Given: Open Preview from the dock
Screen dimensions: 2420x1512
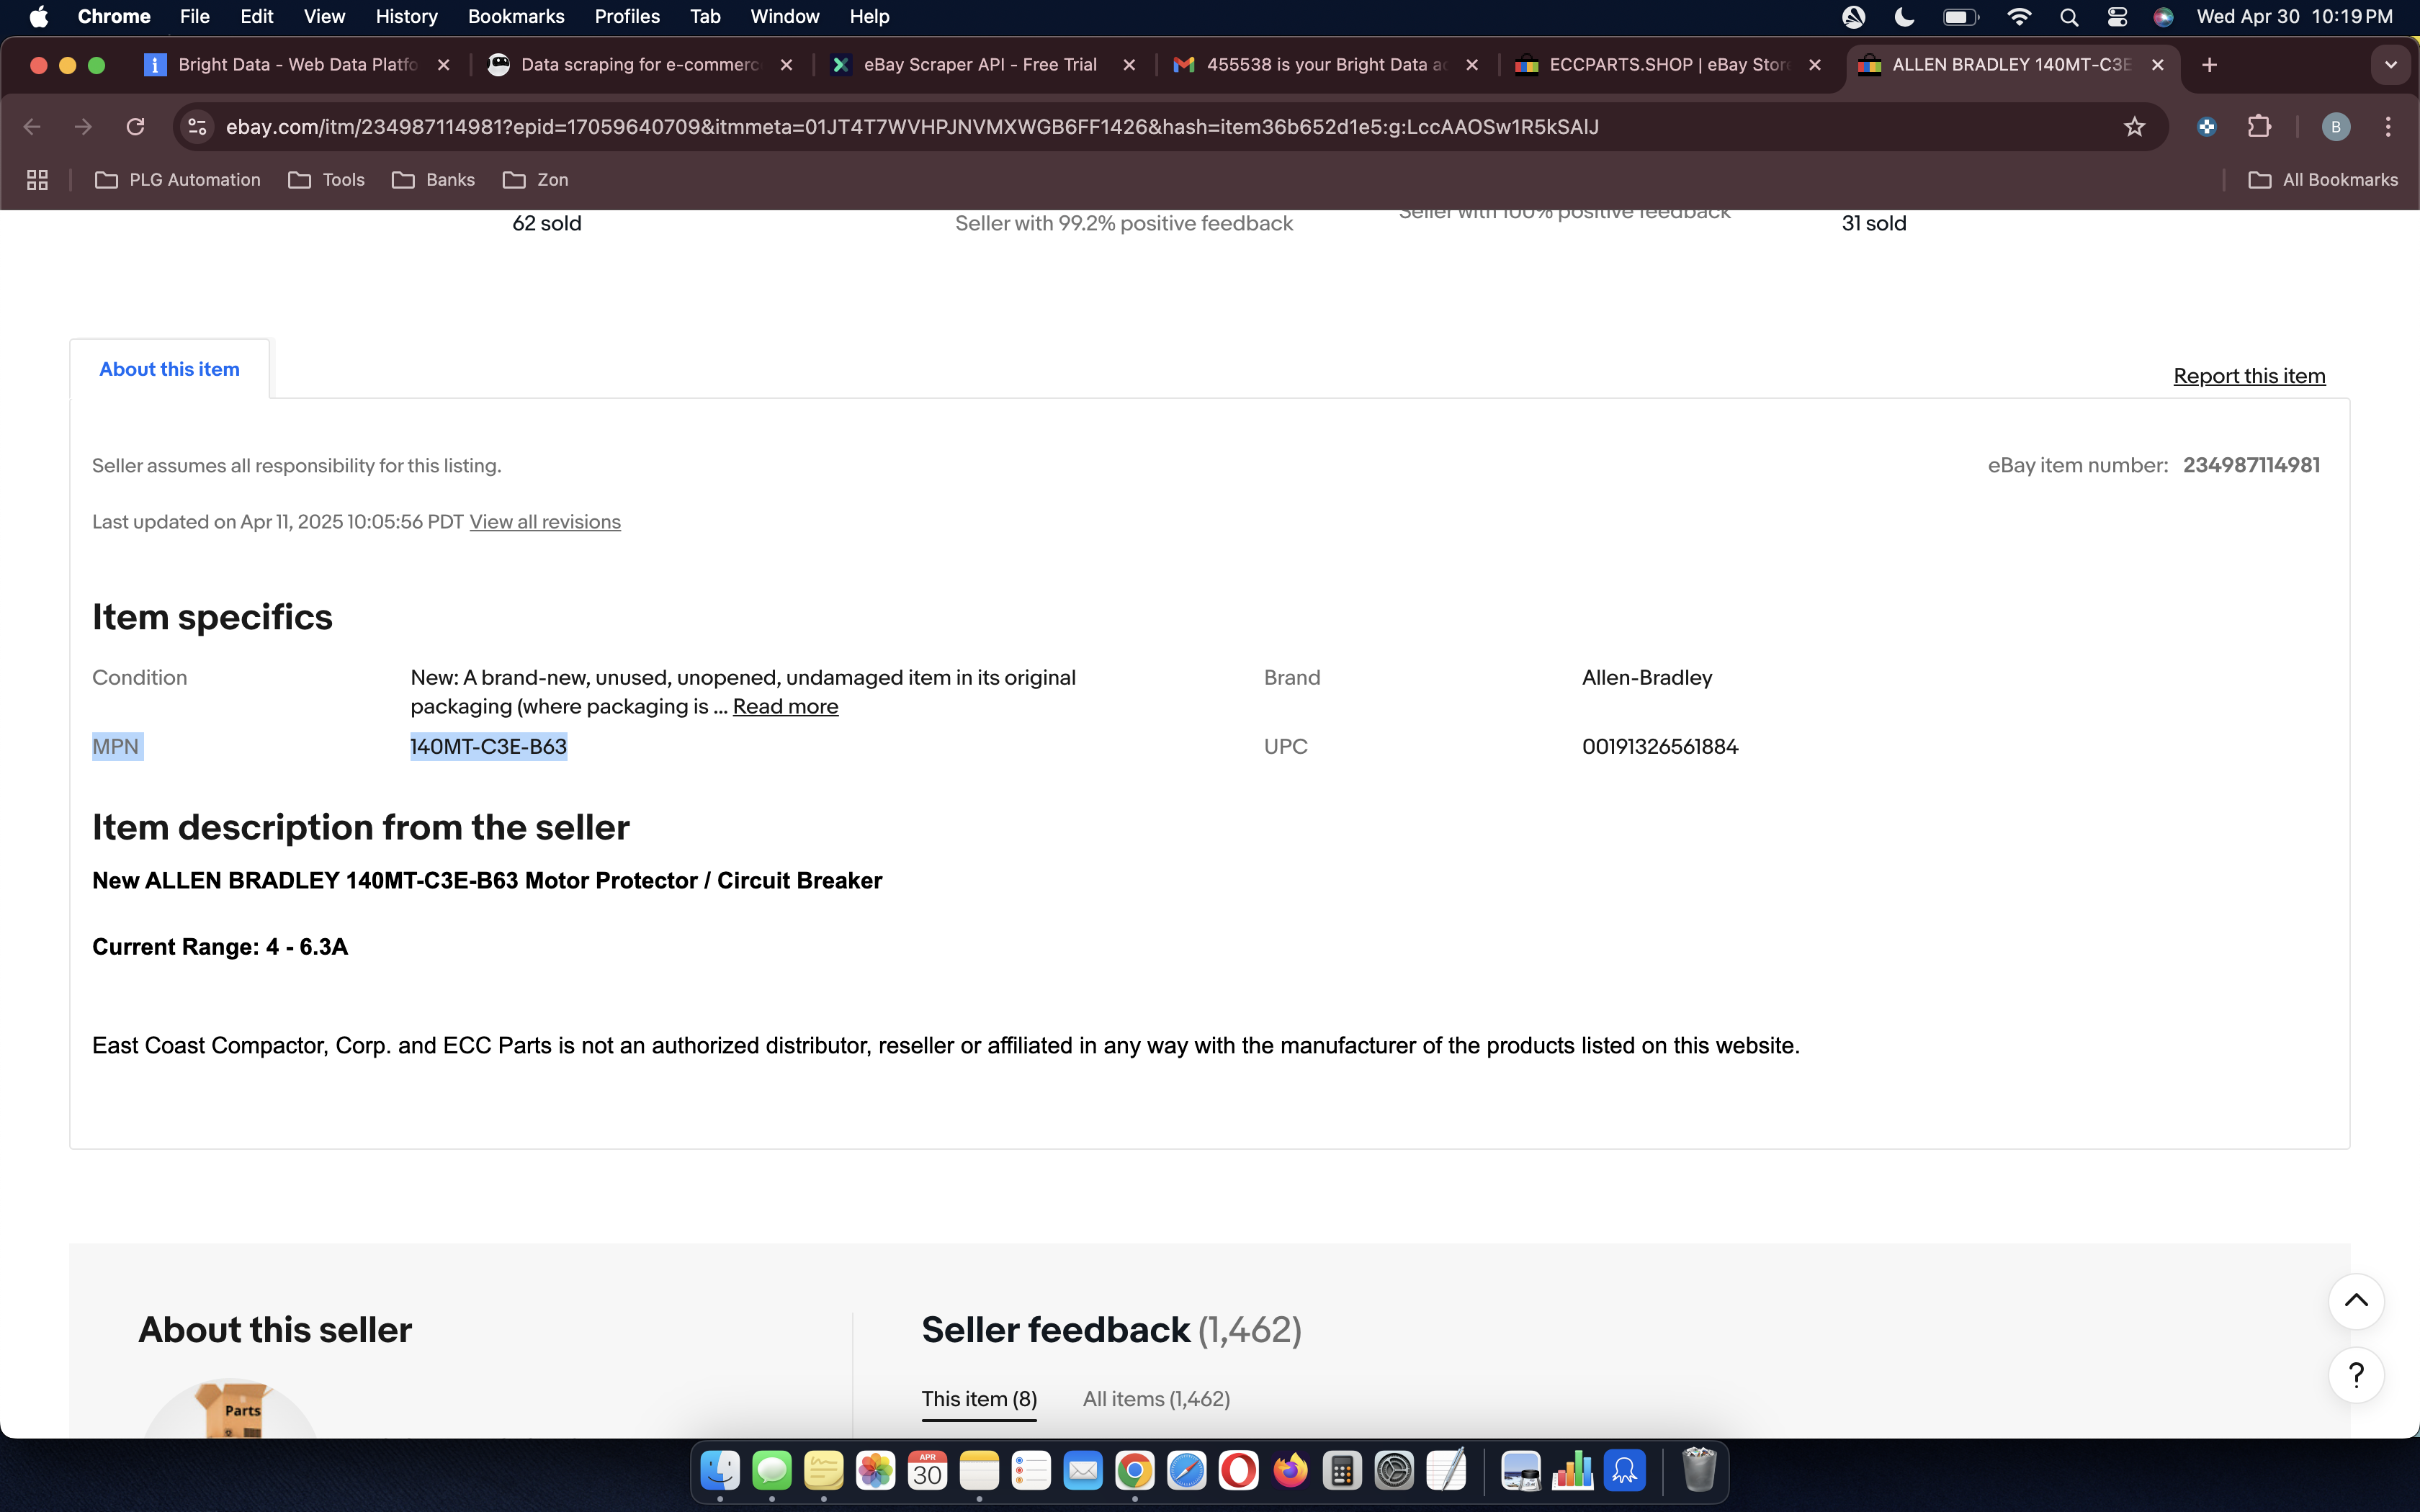Looking at the screenshot, I should (x=1521, y=1471).
